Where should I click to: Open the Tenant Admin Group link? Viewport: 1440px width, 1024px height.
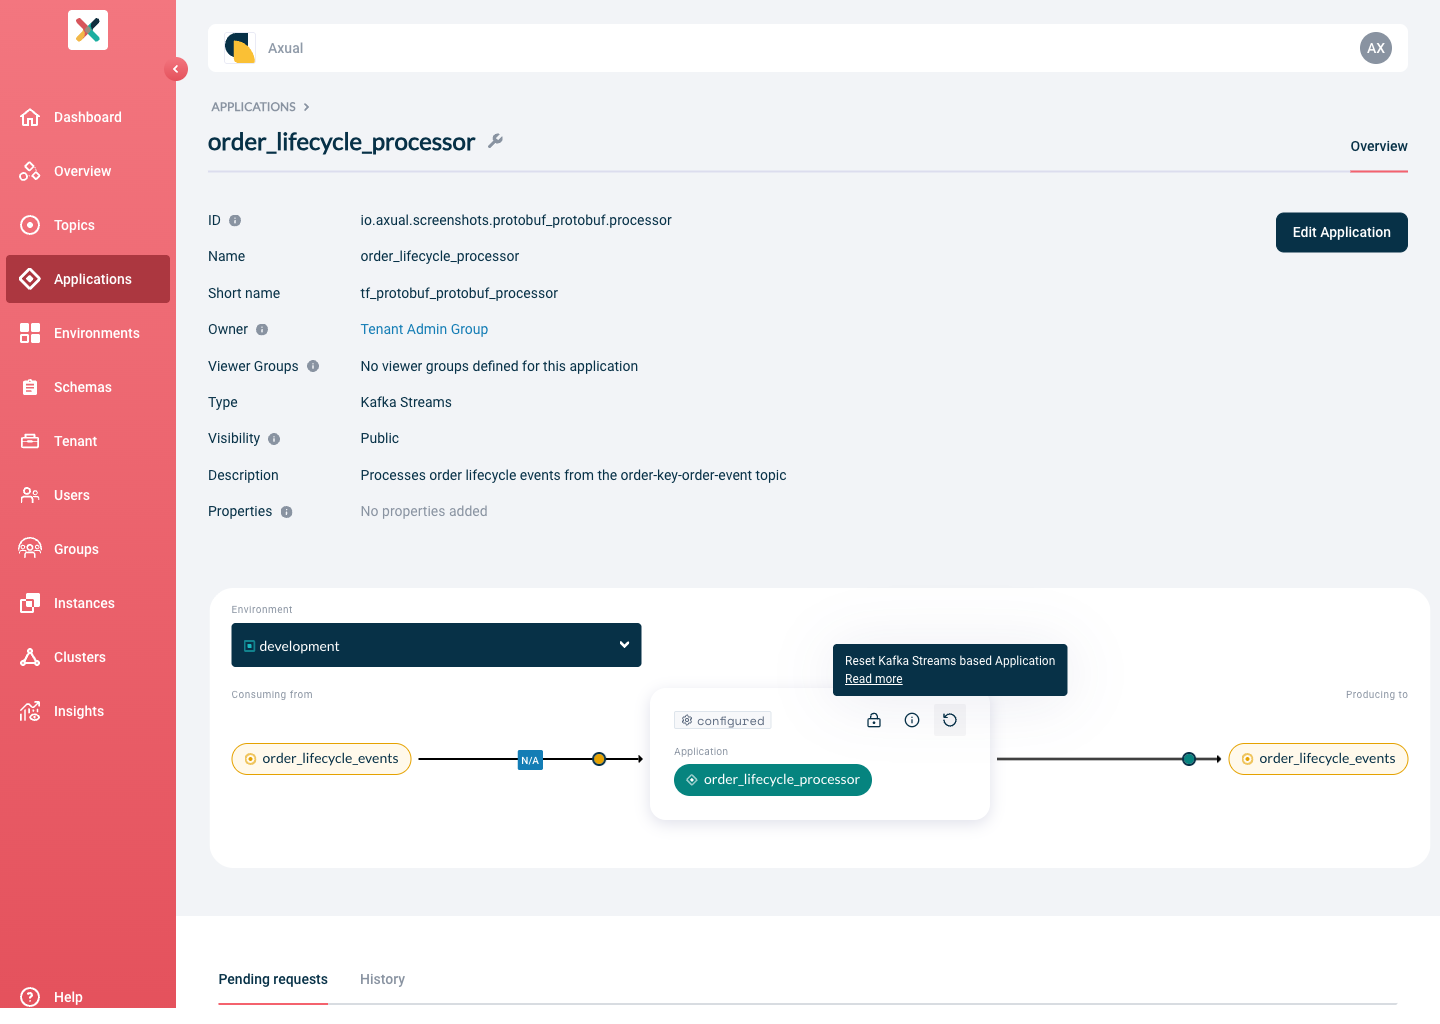click(424, 329)
